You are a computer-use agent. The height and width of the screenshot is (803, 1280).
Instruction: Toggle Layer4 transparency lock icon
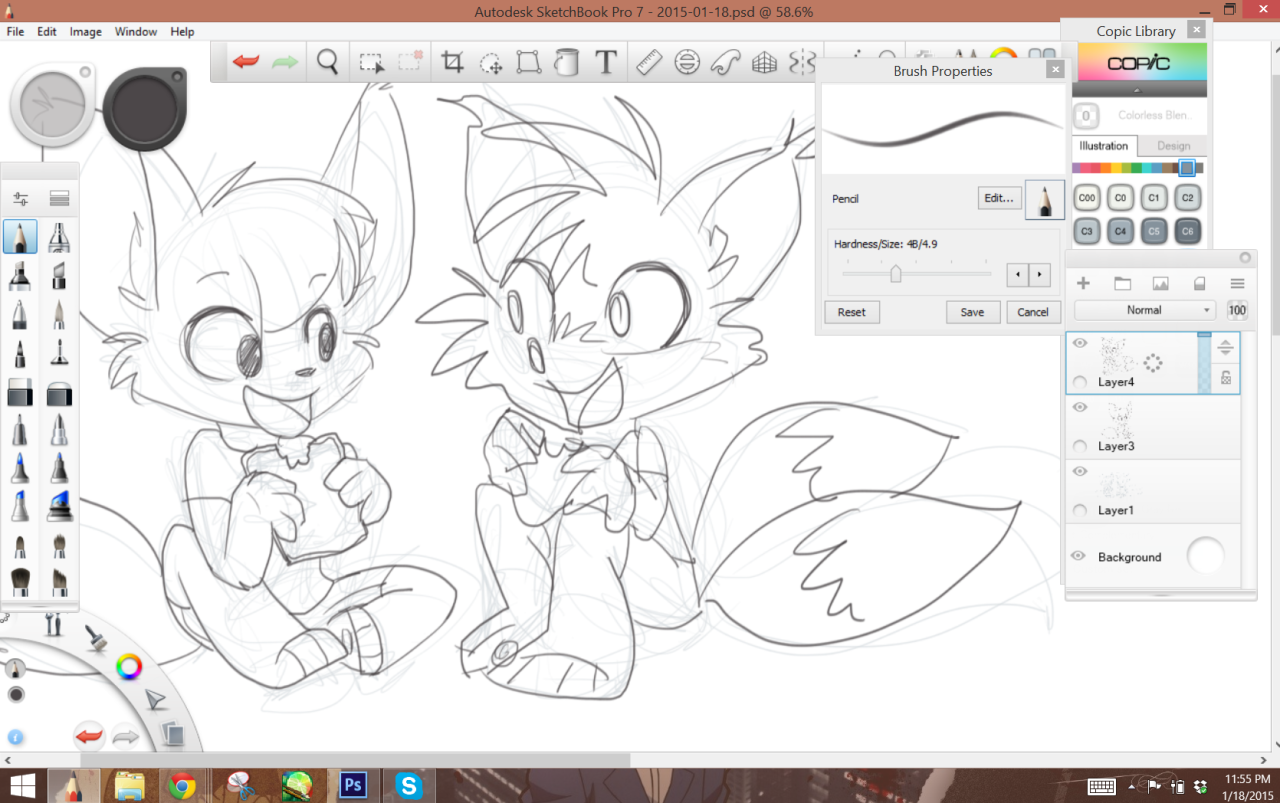(x=1226, y=378)
